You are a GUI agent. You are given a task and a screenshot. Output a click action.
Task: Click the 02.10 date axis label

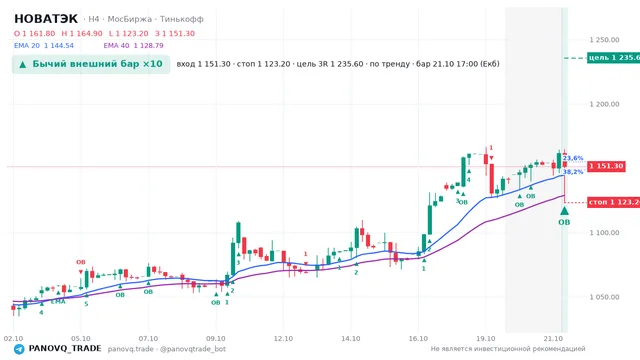[x=13, y=338]
